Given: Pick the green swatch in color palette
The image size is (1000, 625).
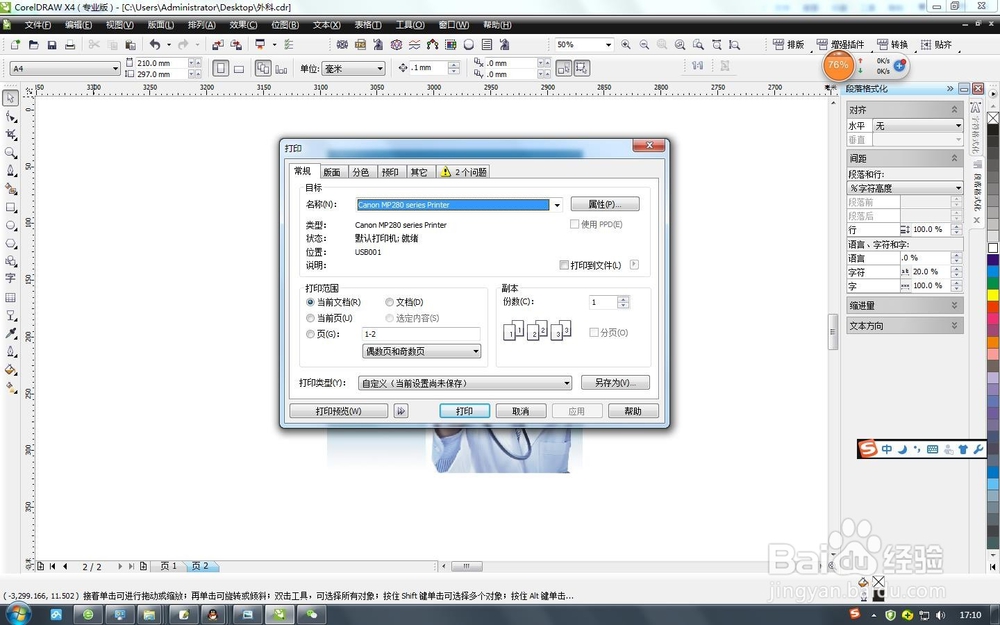Looking at the screenshot, I should tap(993, 284).
